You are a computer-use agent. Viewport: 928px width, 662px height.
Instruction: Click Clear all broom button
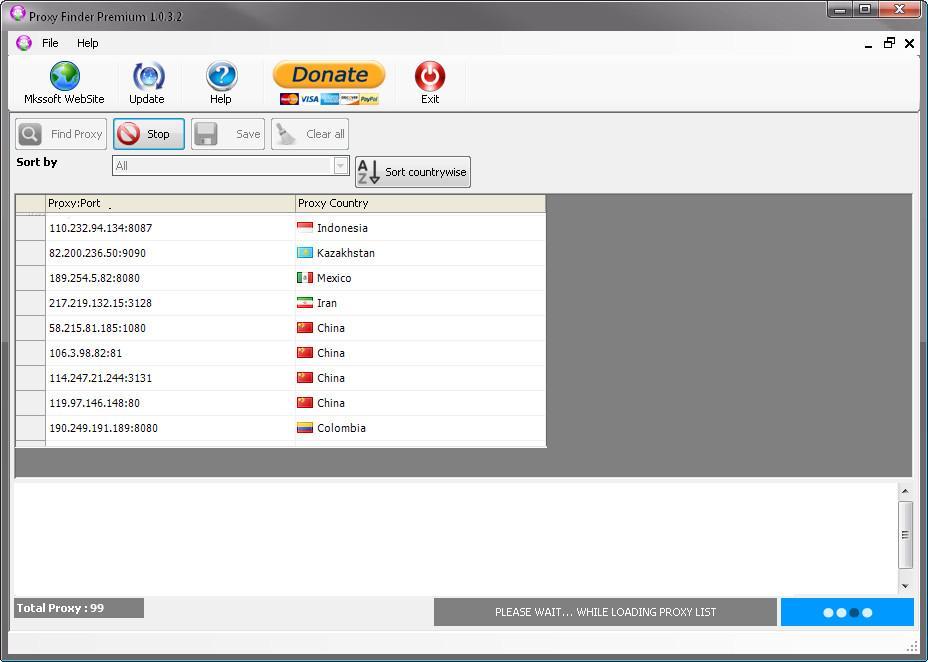click(310, 134)
